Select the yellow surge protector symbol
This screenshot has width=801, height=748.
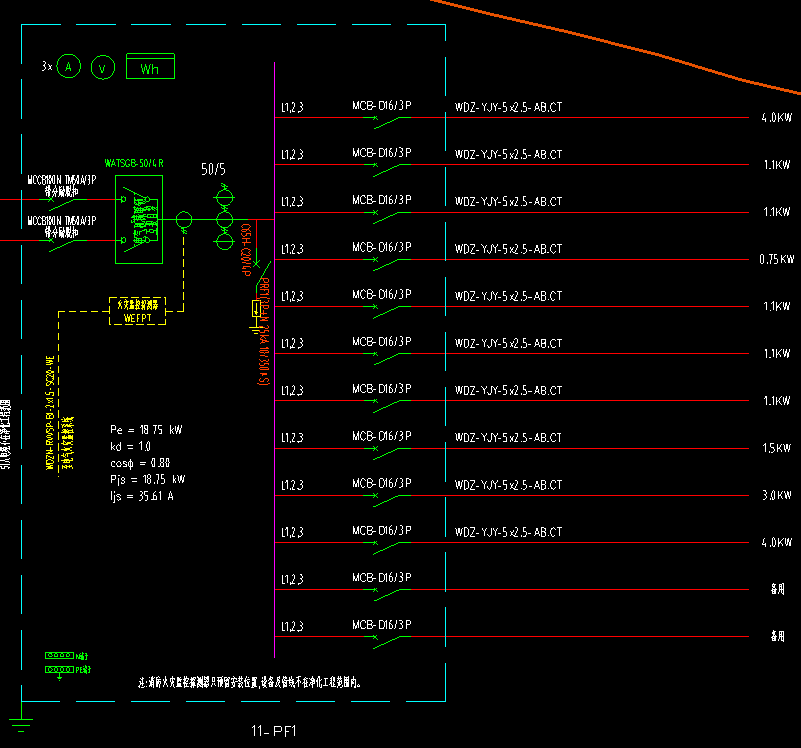(256, 309)
